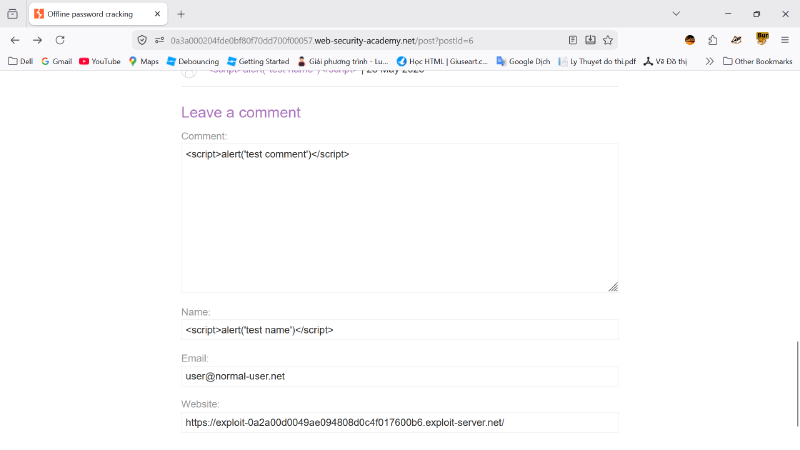Restore down the browser window

757,14
